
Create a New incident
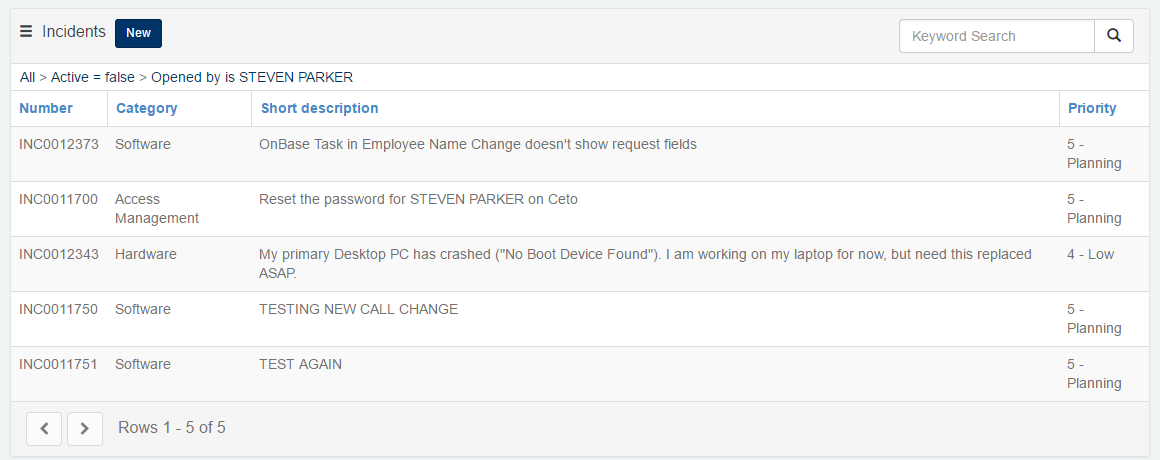pyautogui.click(x=138, y=33)
